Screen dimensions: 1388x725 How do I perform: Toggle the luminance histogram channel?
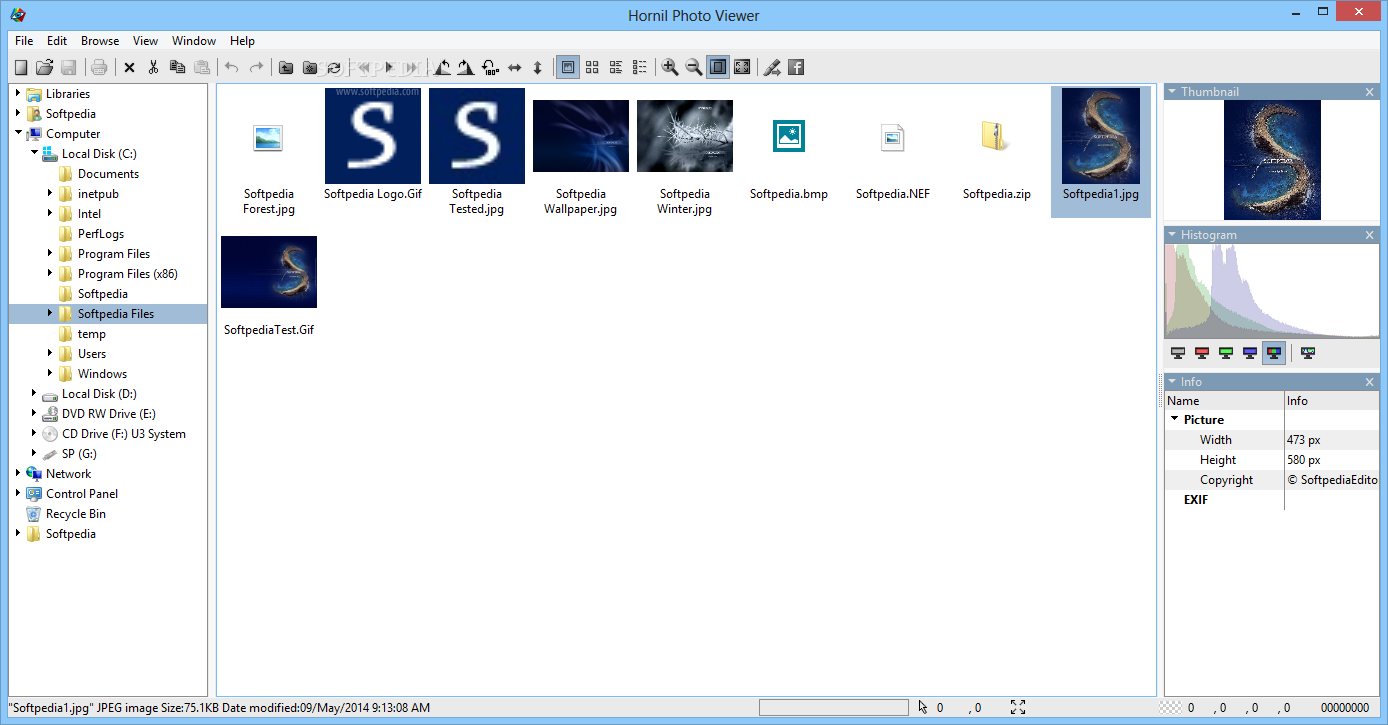click(x=1178, y=352)
